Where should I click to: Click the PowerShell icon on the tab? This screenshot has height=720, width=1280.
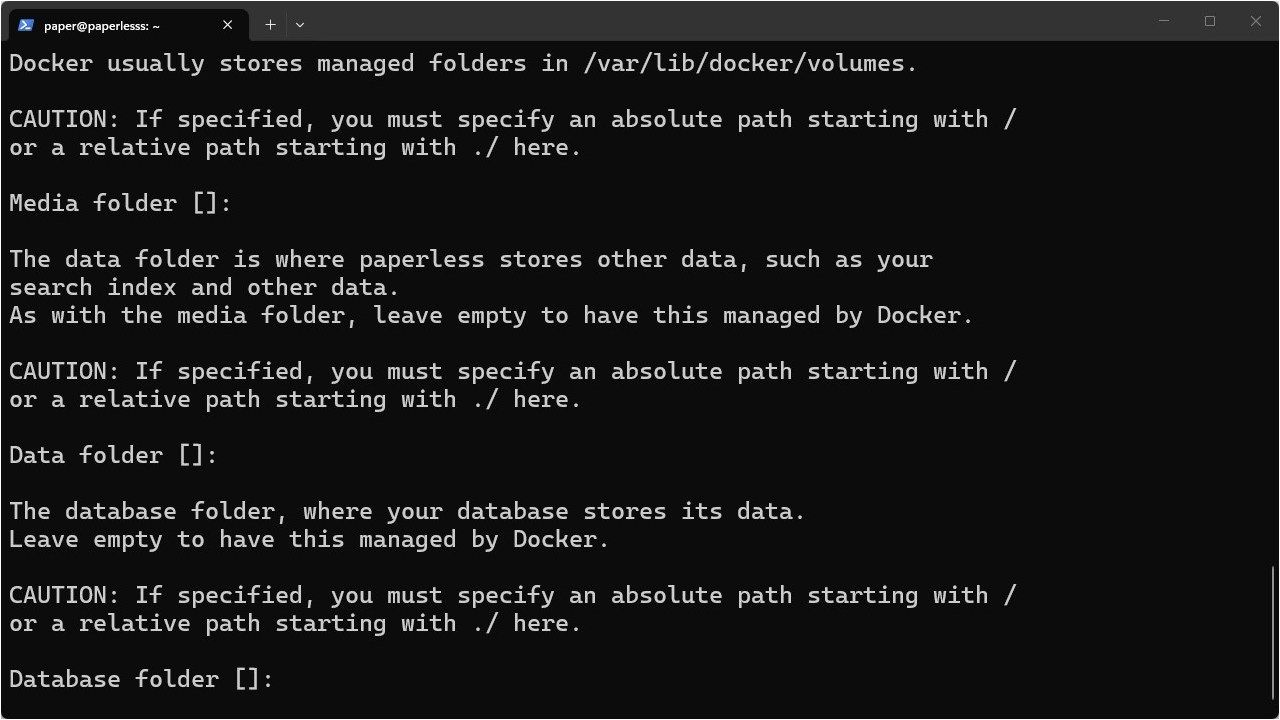click(x=26, y=25)
